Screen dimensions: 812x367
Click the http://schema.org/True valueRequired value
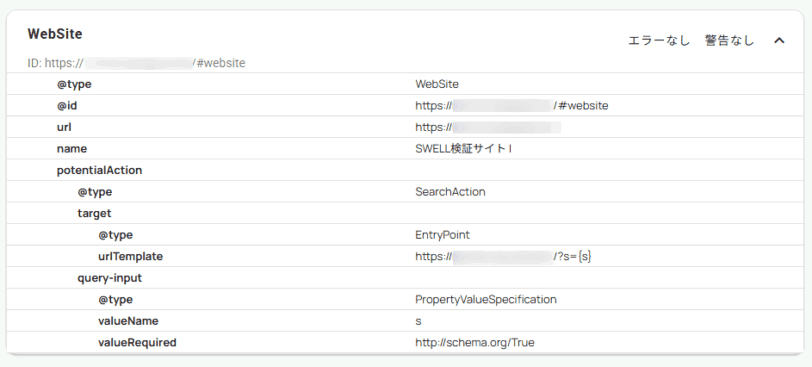click(x=475, y=343)
